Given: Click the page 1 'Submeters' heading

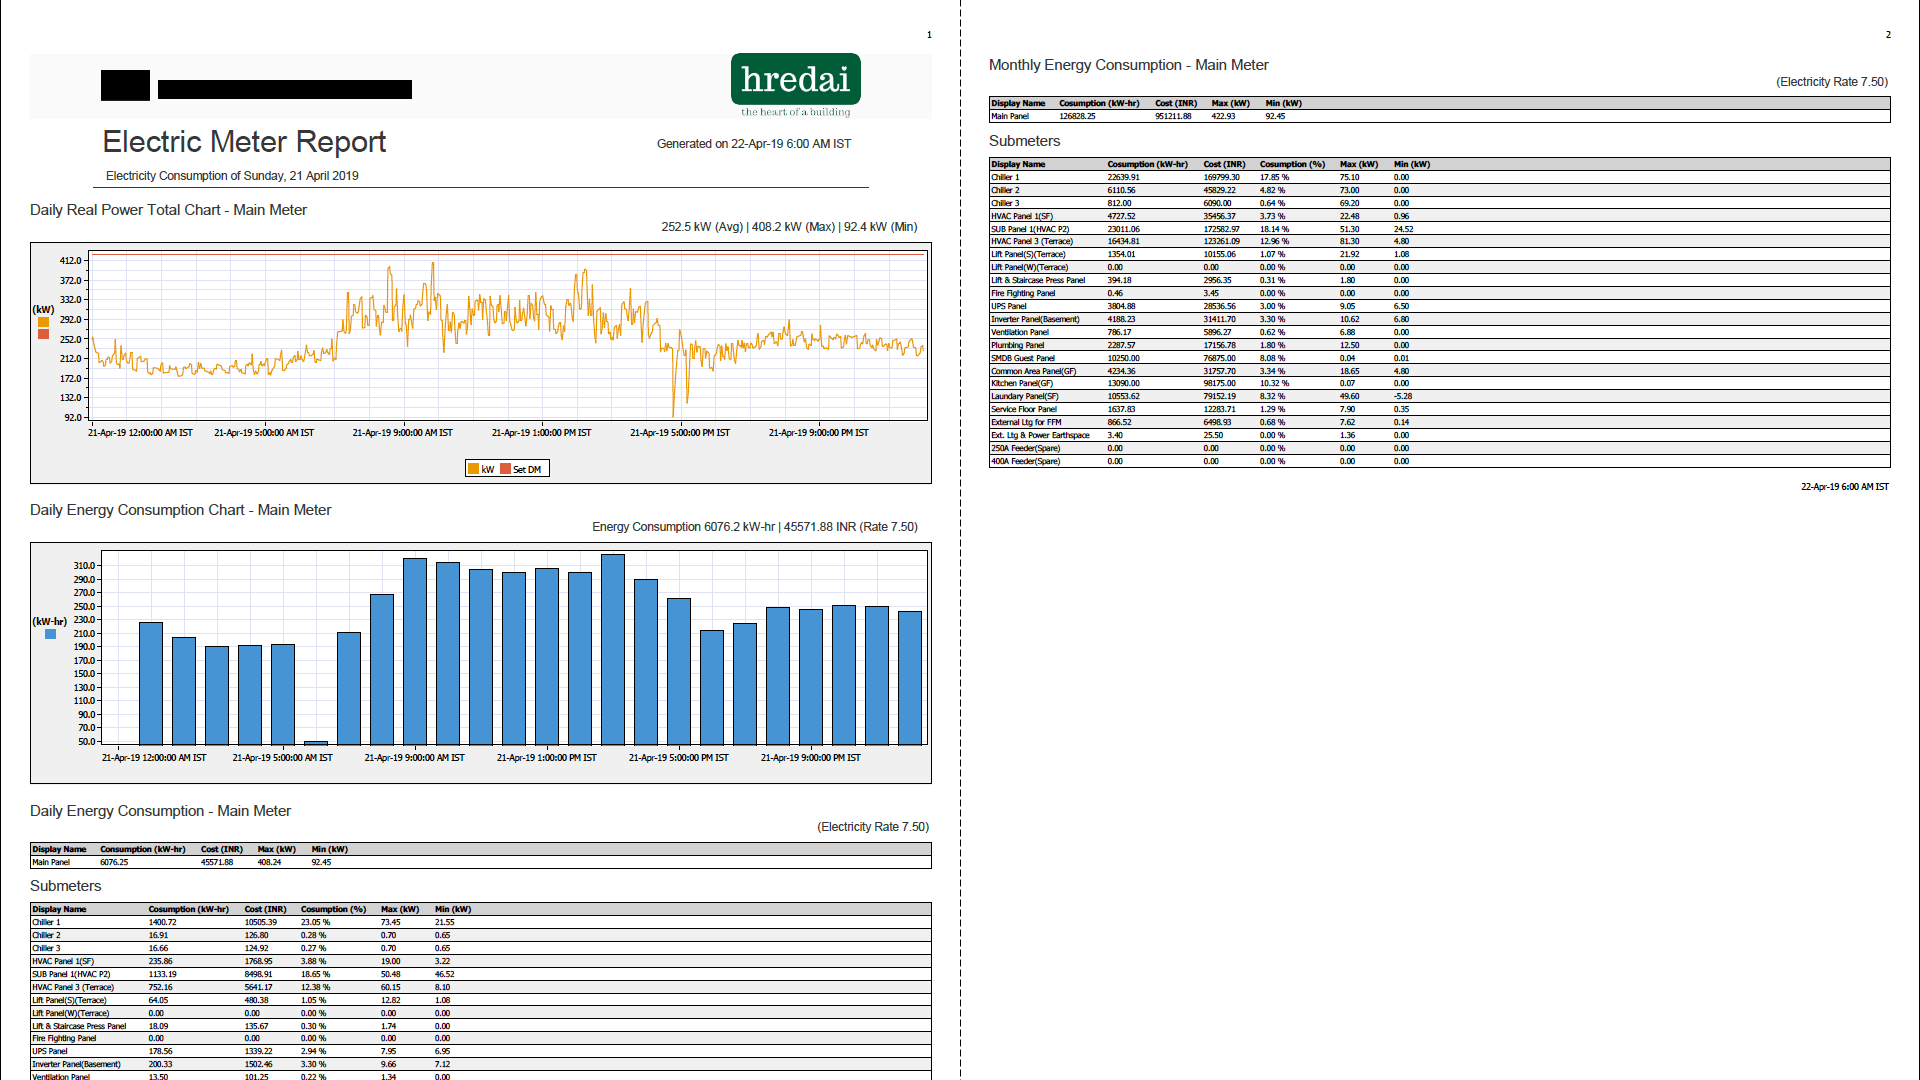Looking at the screenshot, I should click(66, 886).
